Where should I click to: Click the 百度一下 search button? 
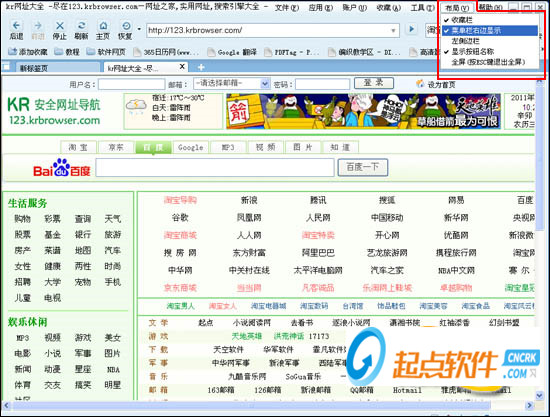point(363,167)
